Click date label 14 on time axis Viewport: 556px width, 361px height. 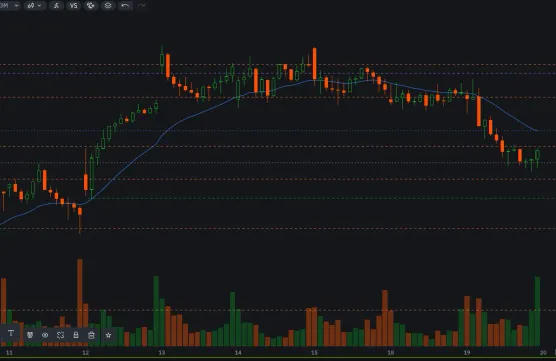[x=238, y=352]
